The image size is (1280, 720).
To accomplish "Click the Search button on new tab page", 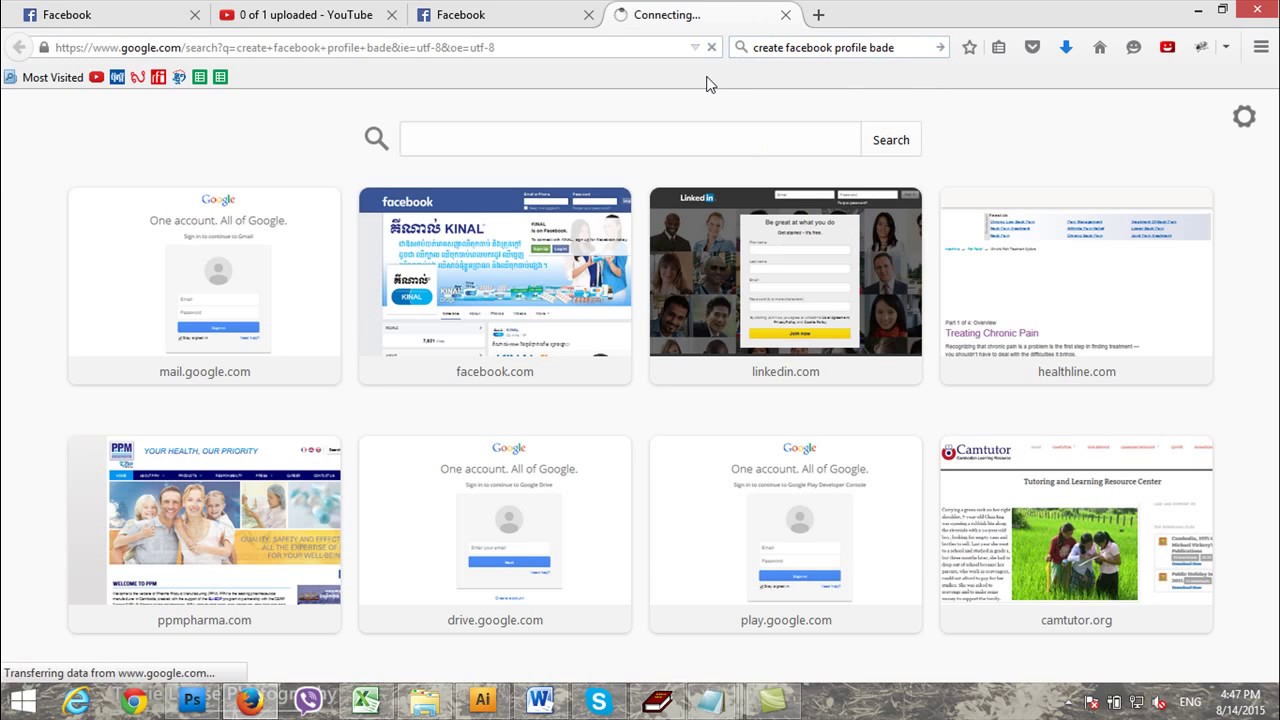I will coord(891,140).
